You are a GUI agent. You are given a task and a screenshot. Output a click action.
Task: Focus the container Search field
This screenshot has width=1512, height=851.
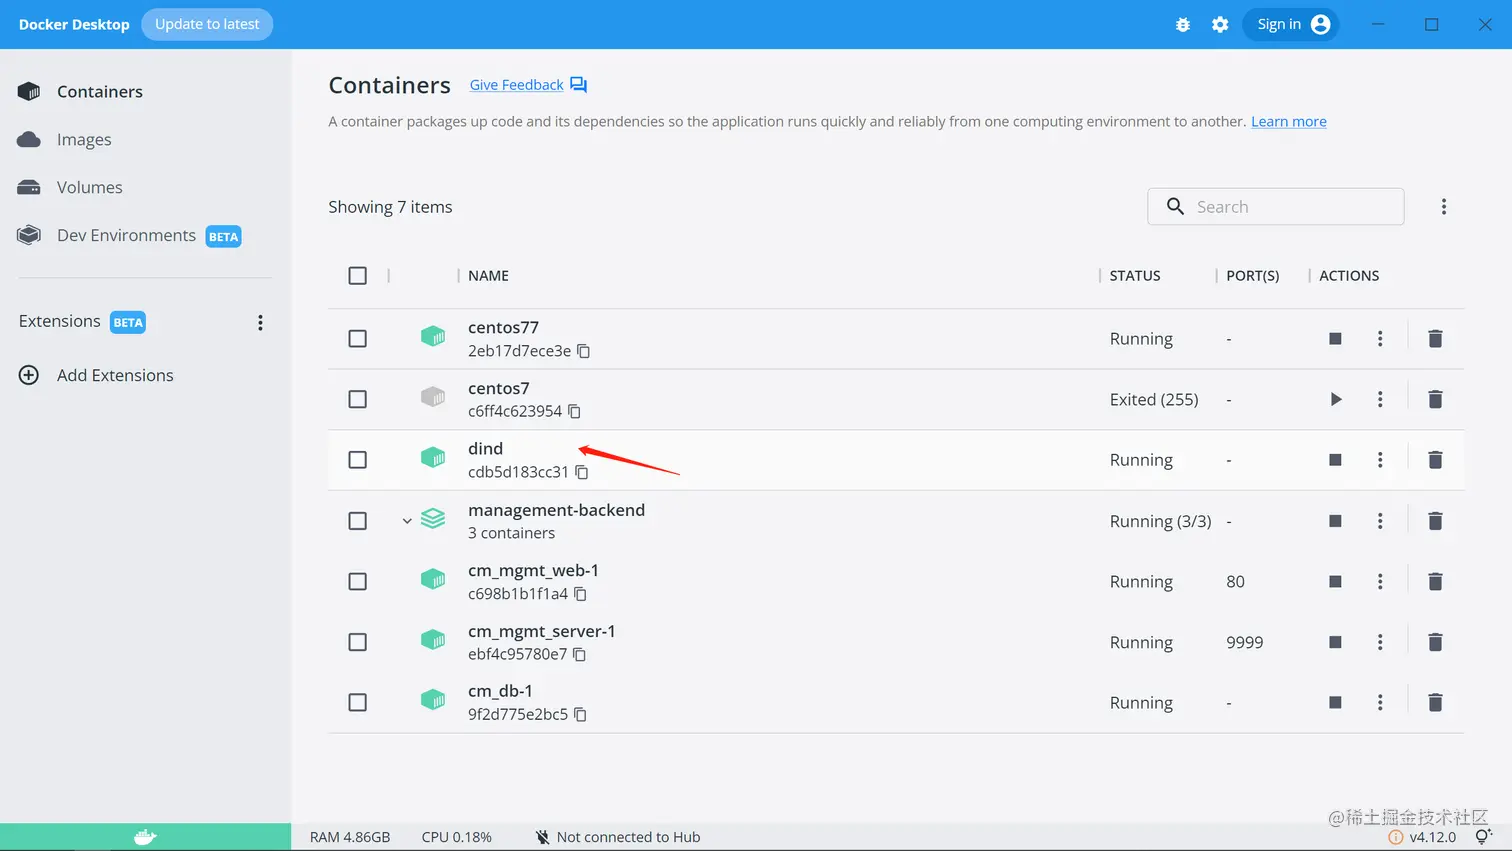coord(1276,207)
